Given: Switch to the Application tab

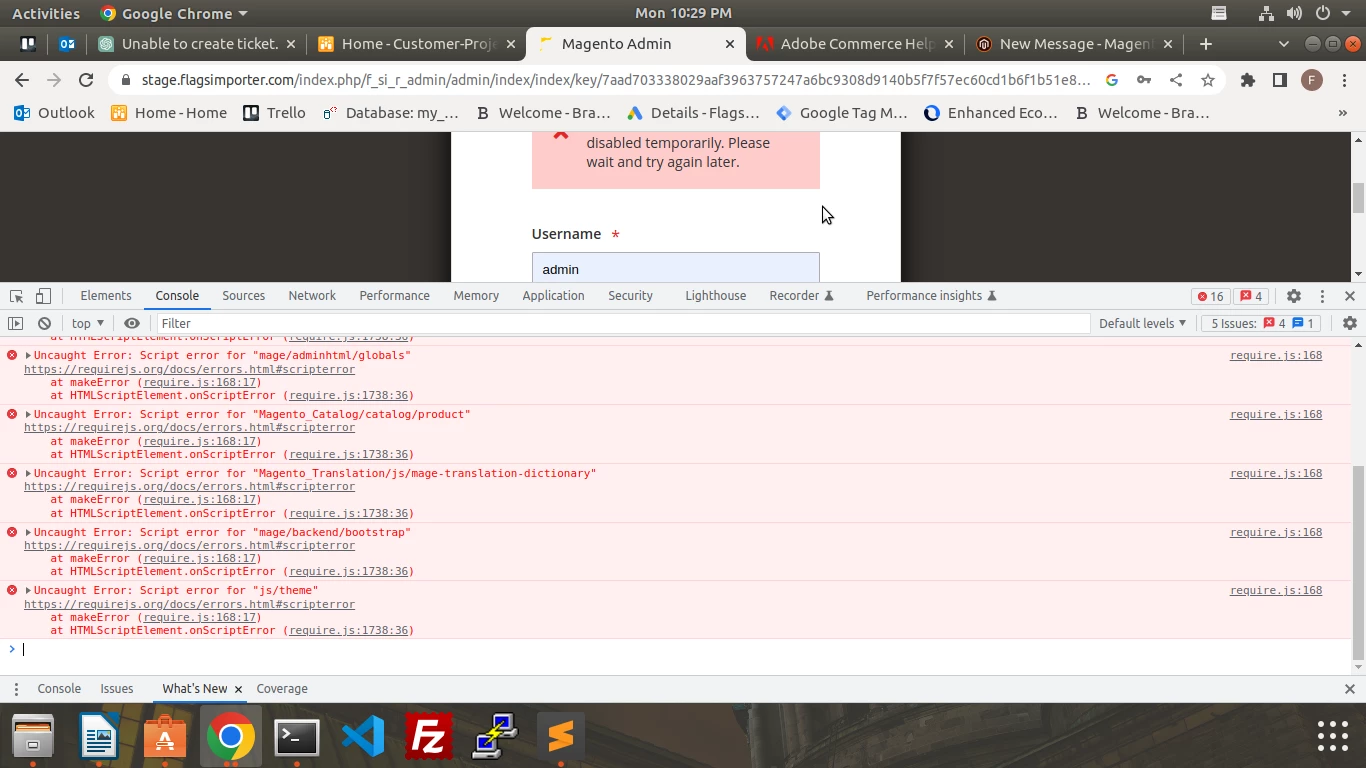Looking at the screenshot, I should click(553, 296).
